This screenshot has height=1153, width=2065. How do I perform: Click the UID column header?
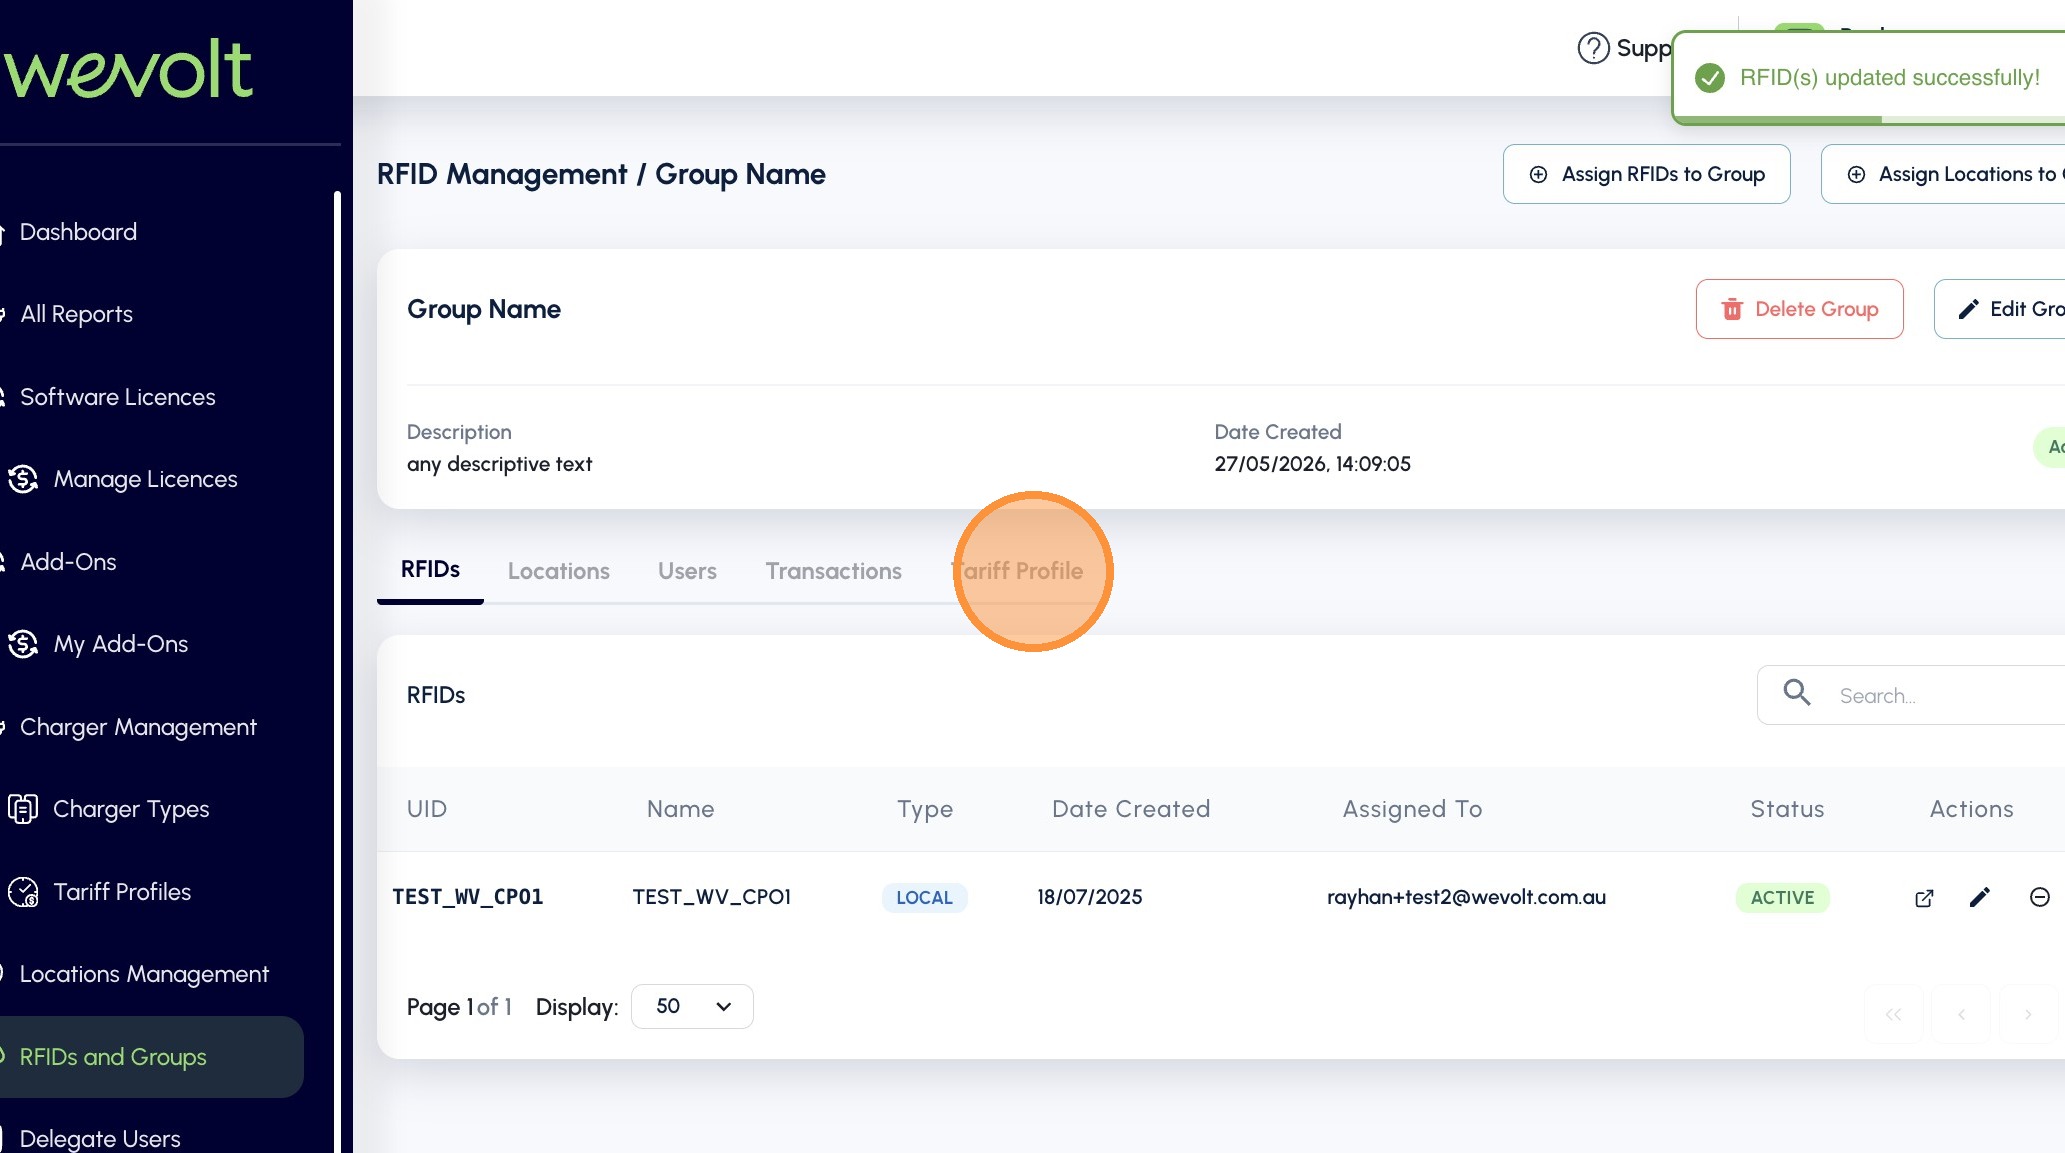[426, 809]
